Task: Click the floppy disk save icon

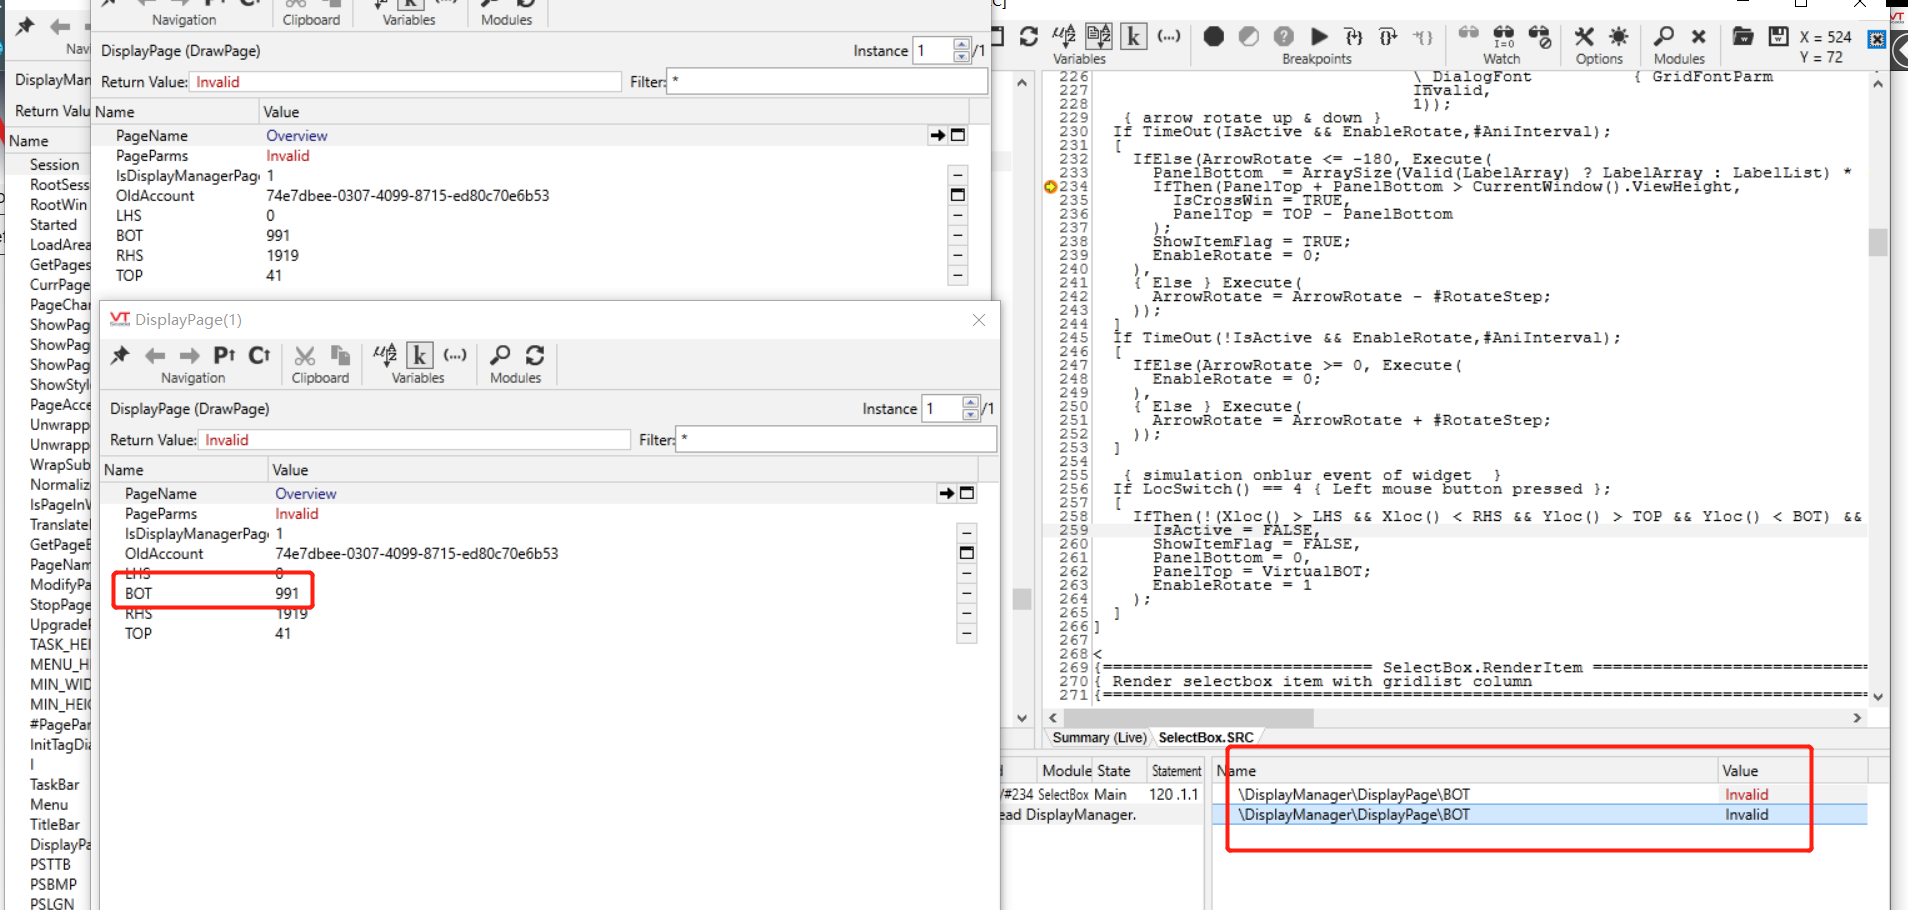Action: [1778, 37]
